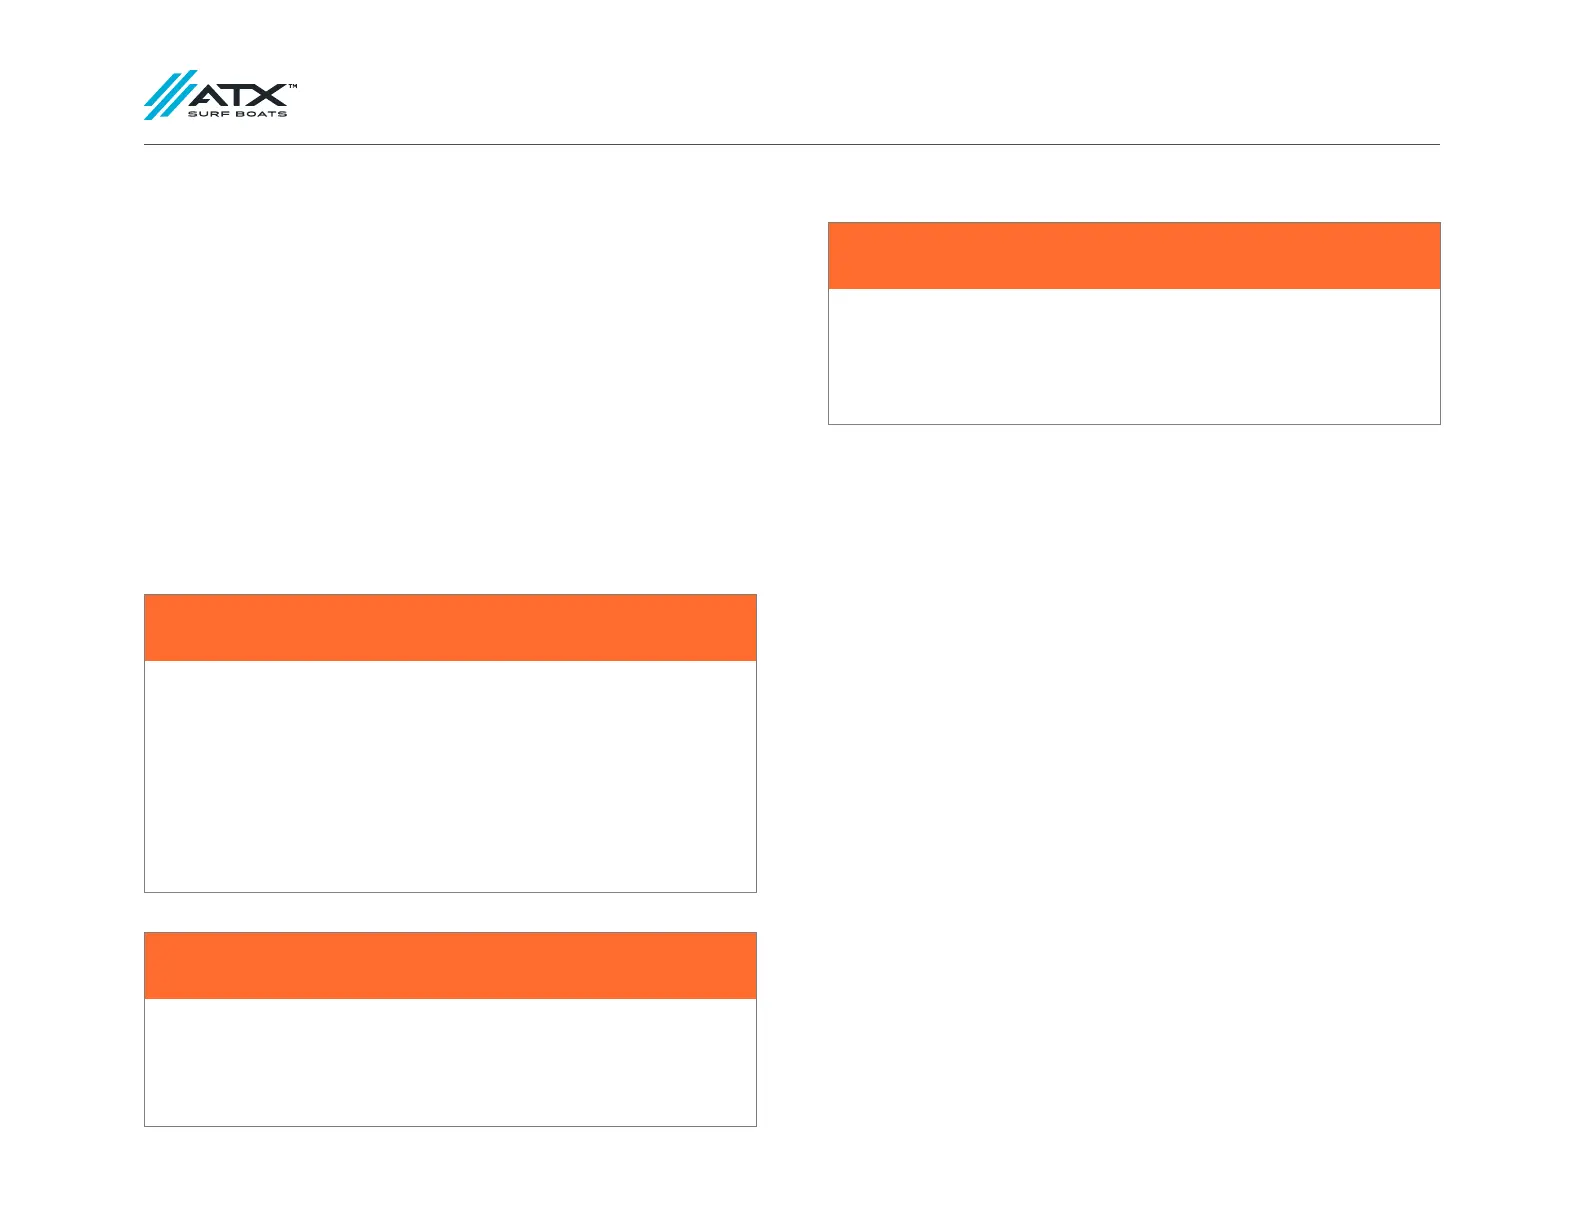Click the blank header area right of the logo
Viewport: 1584px width, 1224px height.
click(x=860, y=95)
